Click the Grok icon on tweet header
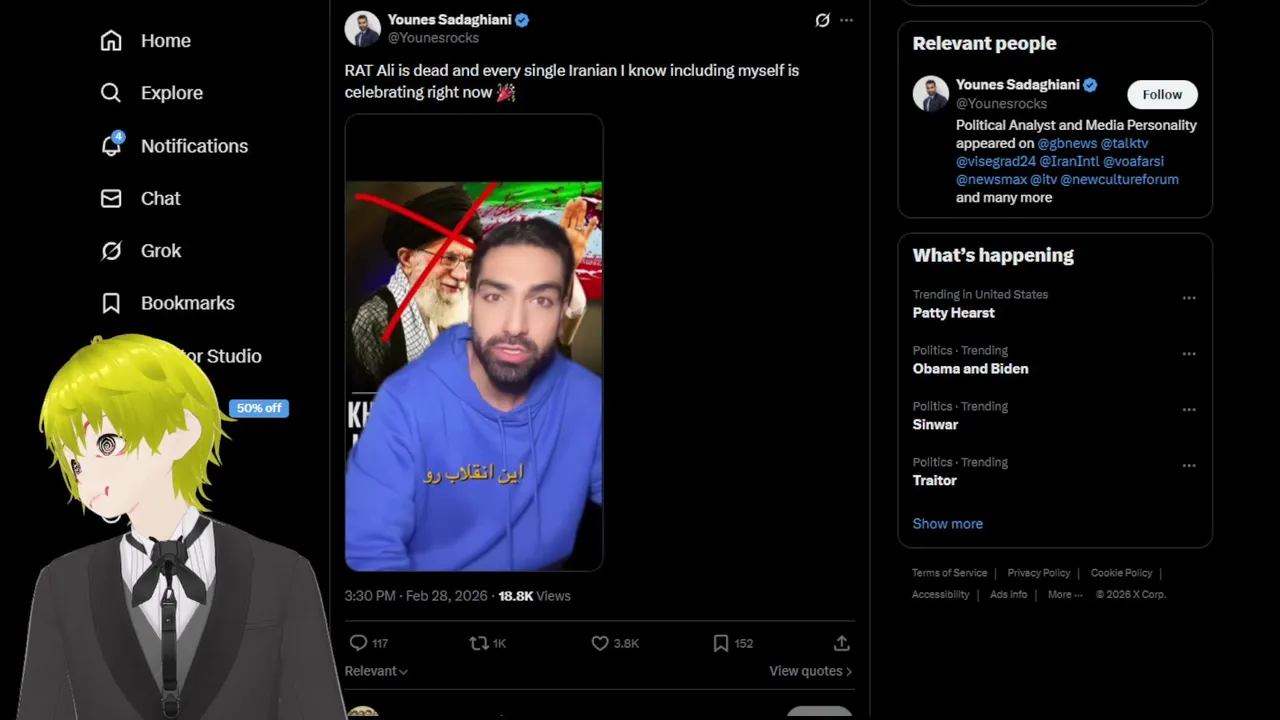The width and height of the screenshot is (1280, 720). tap(822, 20)
